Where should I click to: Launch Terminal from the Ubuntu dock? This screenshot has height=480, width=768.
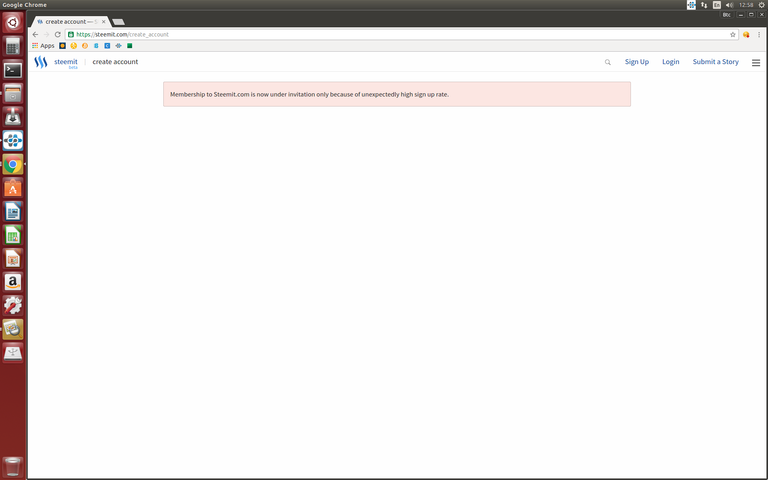pyautogui.click(x=13, y=70)
